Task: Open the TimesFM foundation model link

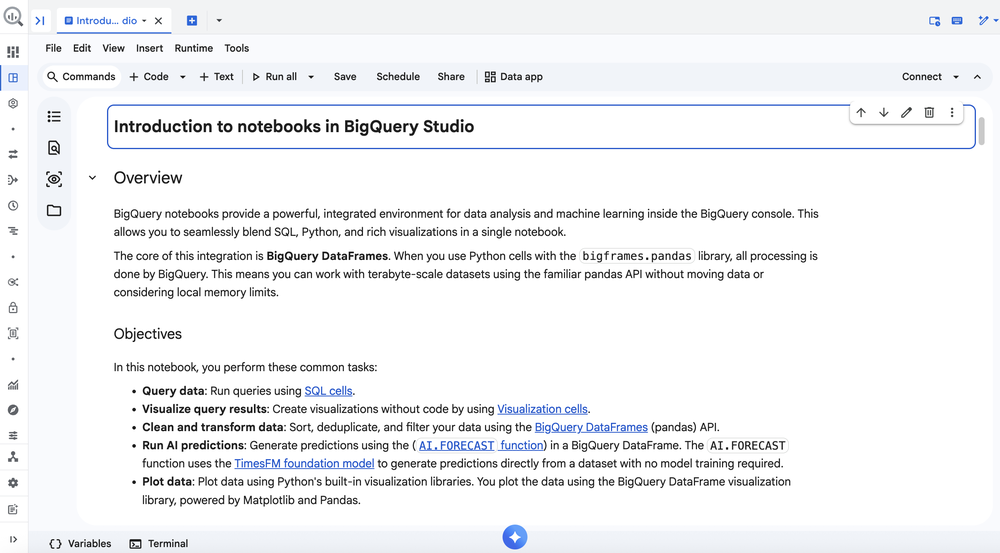Action: pos(304,464)
